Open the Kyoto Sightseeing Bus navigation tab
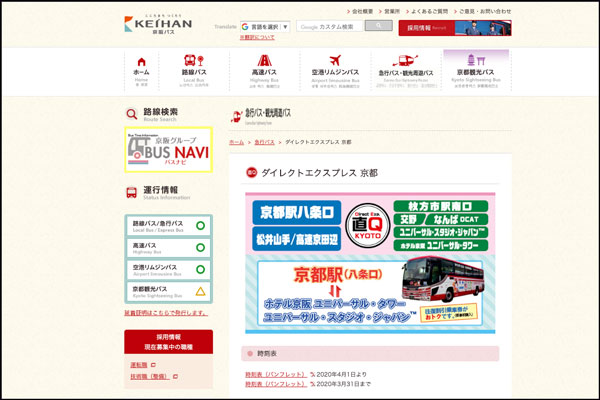Viewport: 600px width, 400px height. (476, 69)
